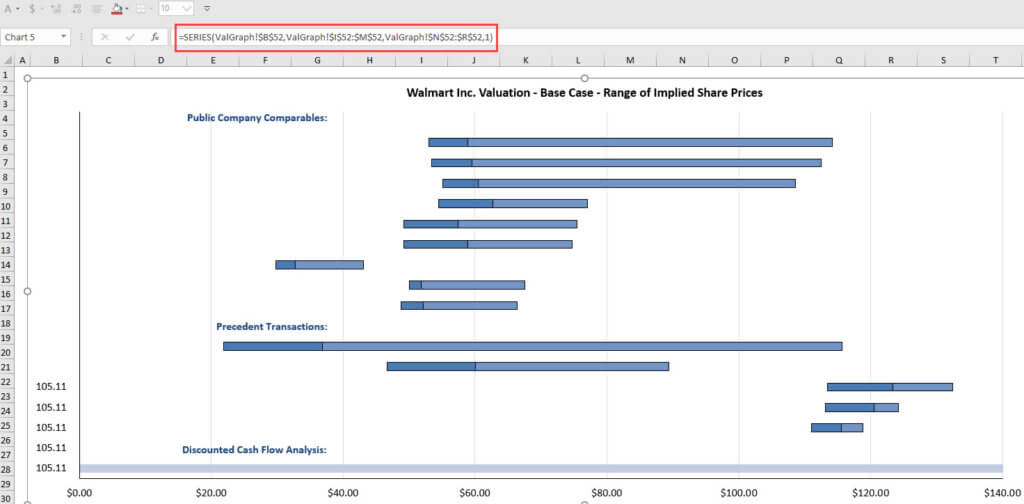Select the topmost Public Company Comparables bar

point(630,142)
